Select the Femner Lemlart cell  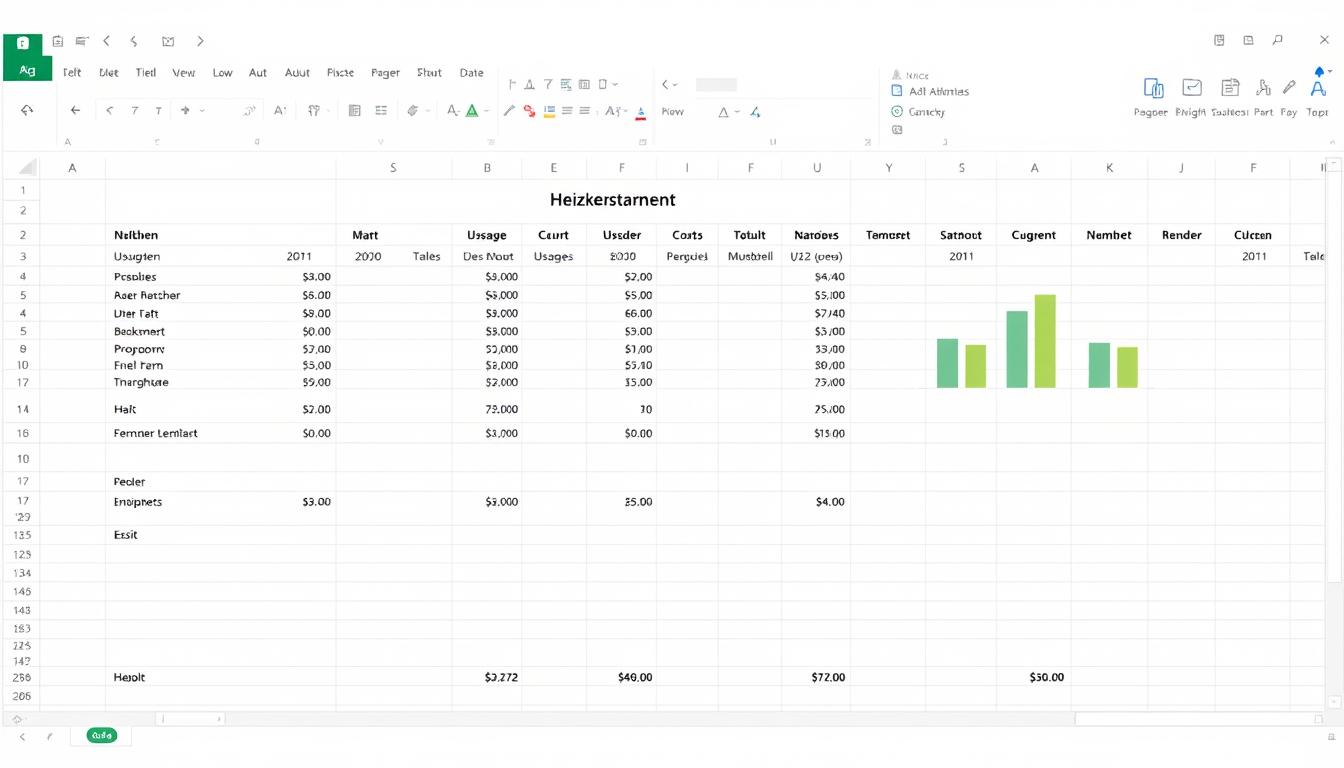click(156, 434)
